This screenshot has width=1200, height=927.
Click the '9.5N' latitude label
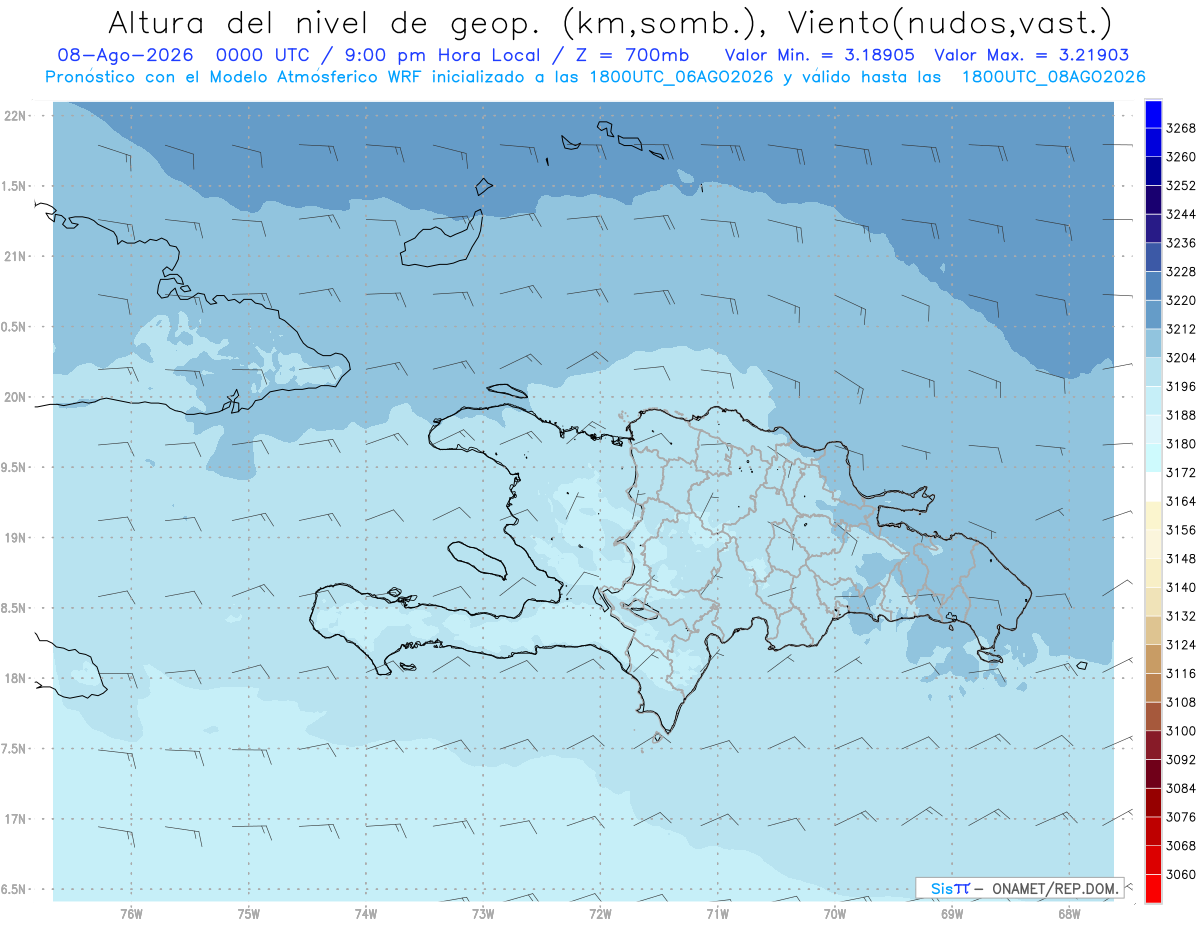point(14,467)
